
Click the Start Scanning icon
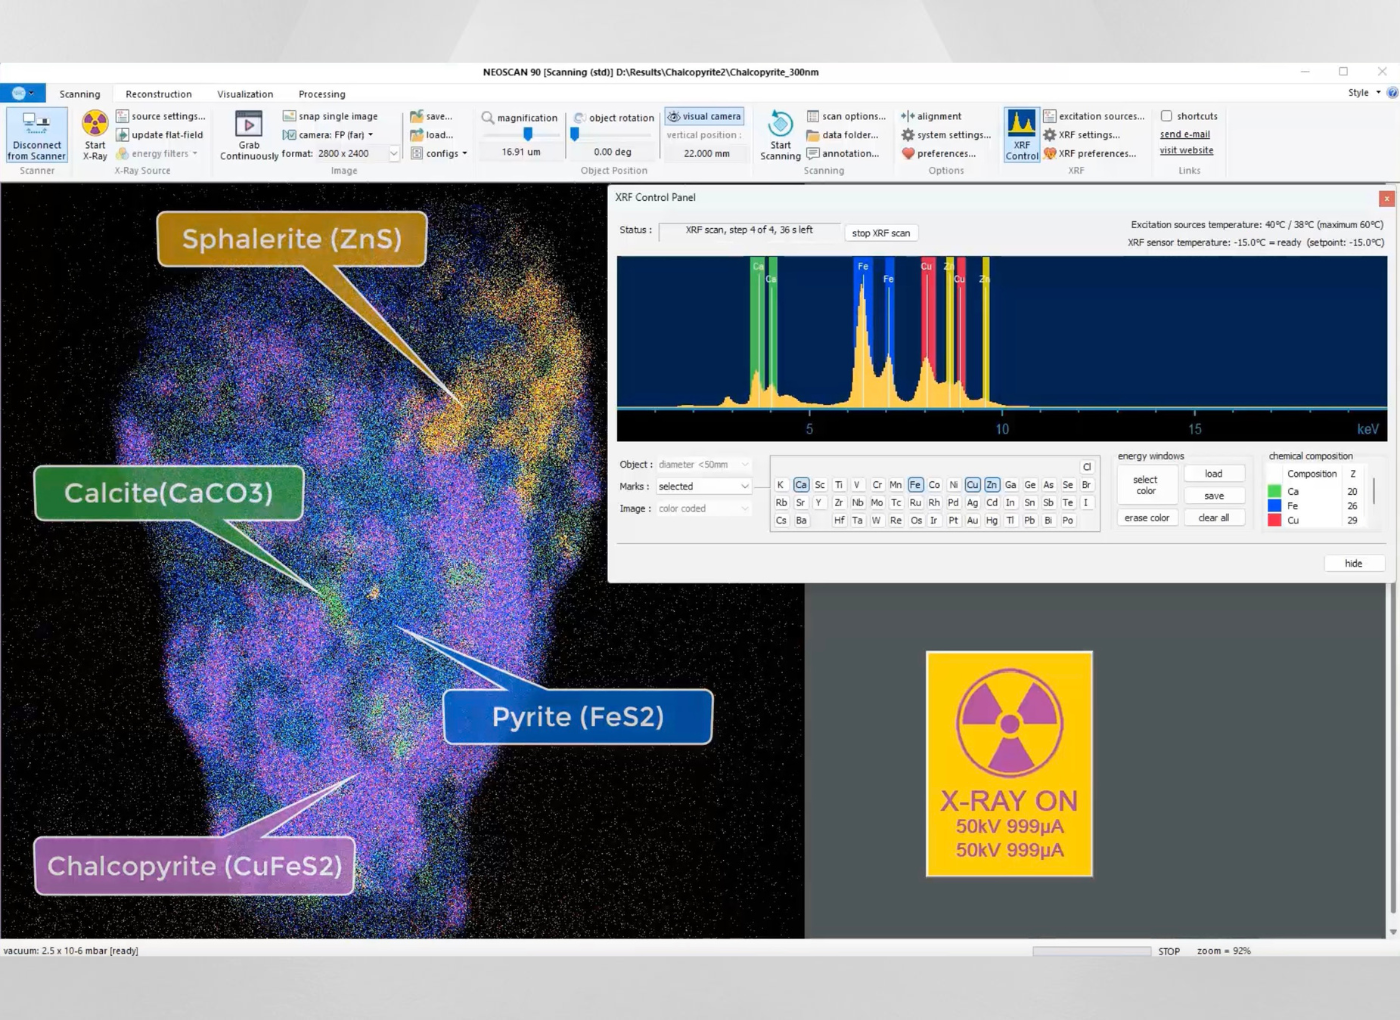click(780, 126)
